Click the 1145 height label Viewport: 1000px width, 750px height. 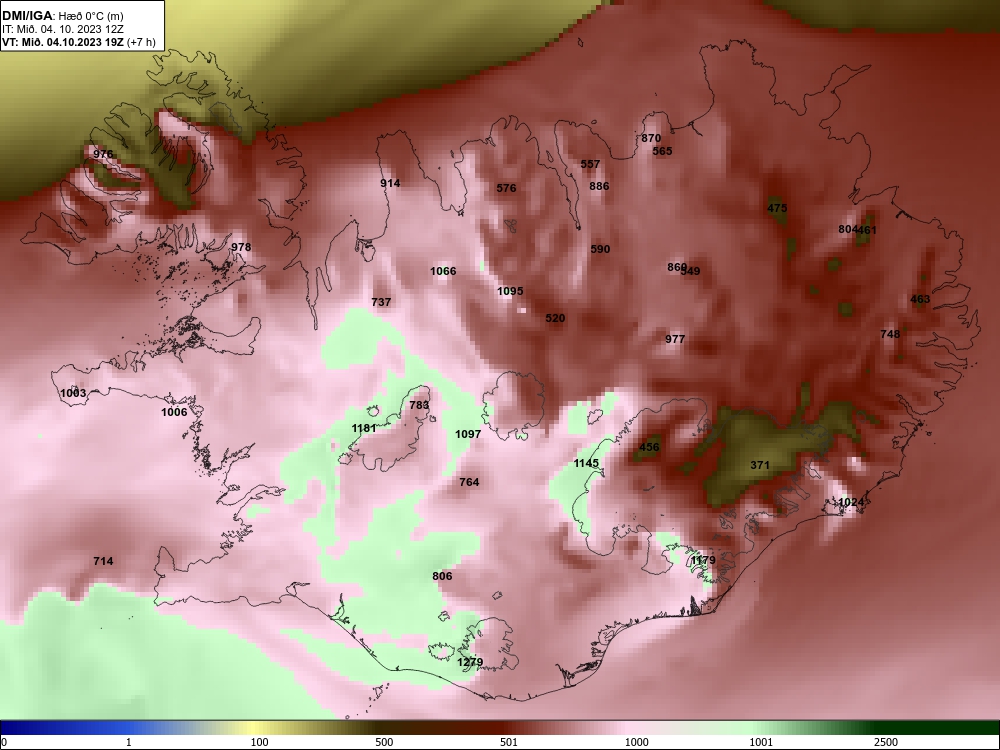tap(586, 463)
